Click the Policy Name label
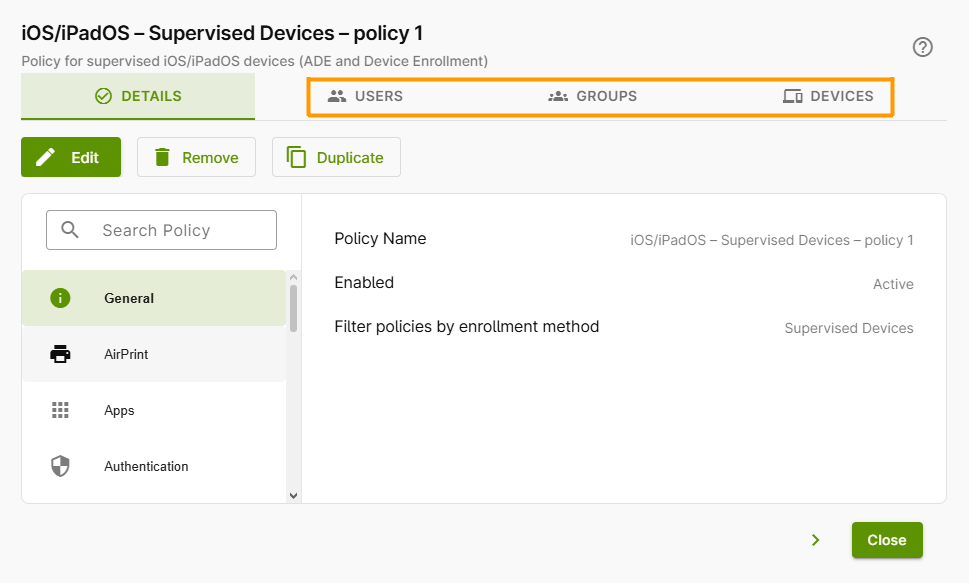Viewport: 969px width, 583px height. tap(380, 239)
